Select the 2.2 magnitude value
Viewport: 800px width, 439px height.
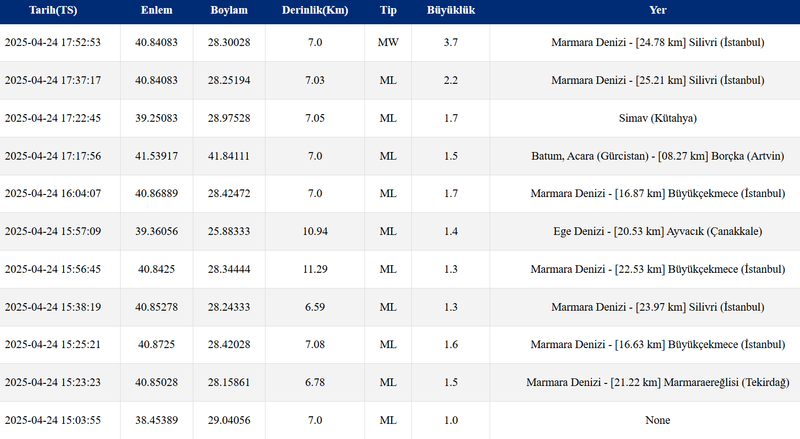[450, 80]
